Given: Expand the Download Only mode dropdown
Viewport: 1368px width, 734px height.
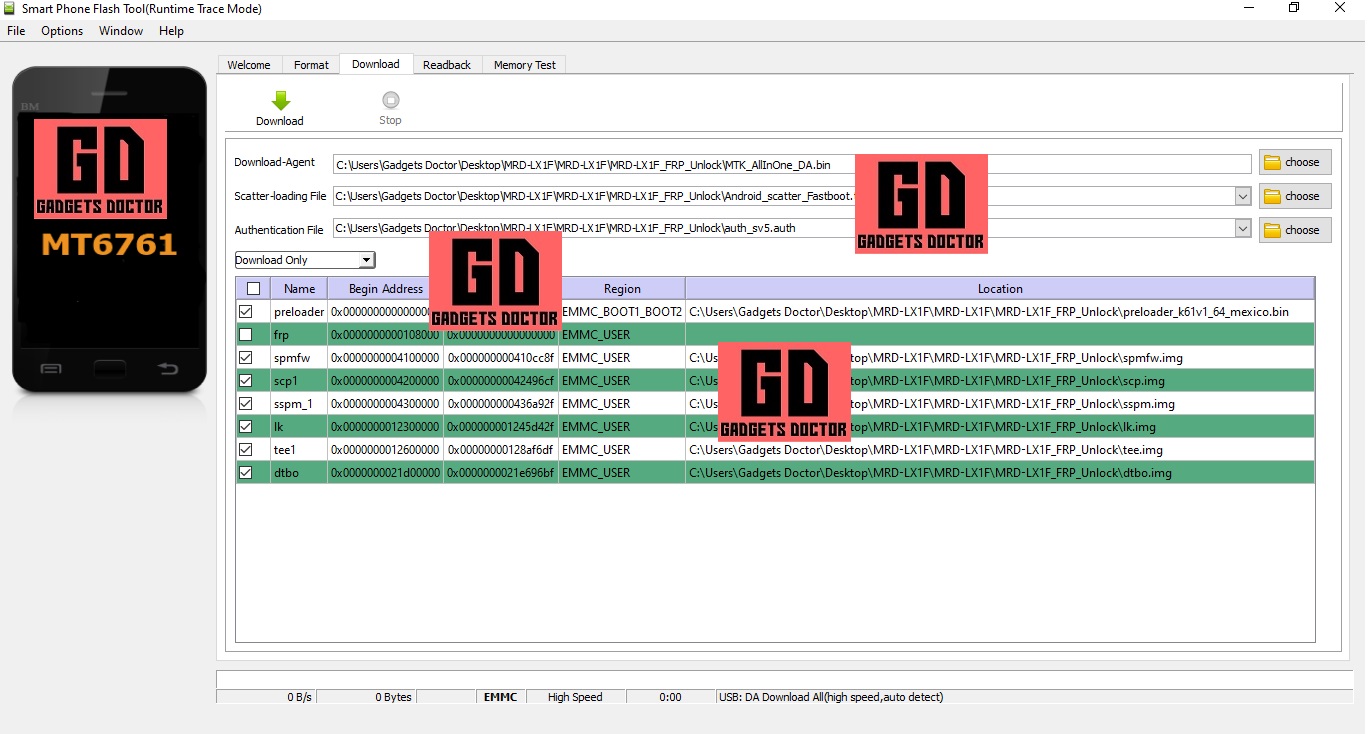Looking at the screenshot, I should click(x=367, y=260).
